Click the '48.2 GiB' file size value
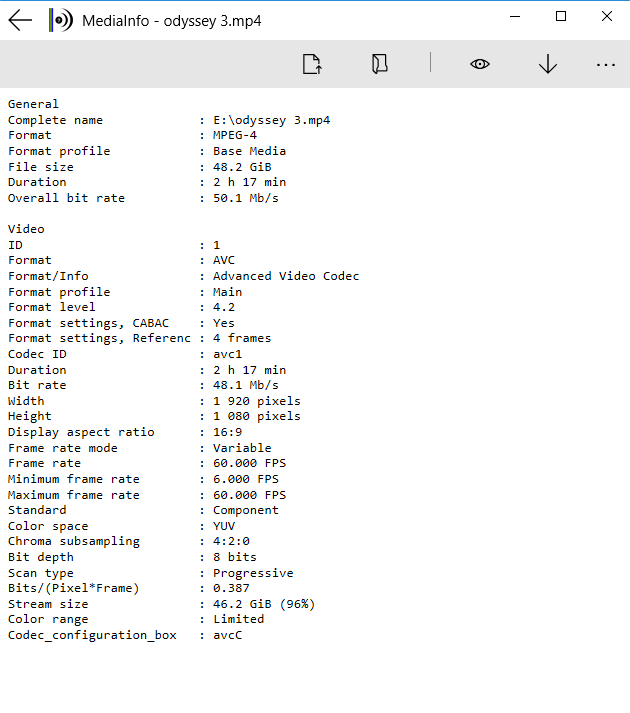630x713 pixels. [x=242, y=167]
